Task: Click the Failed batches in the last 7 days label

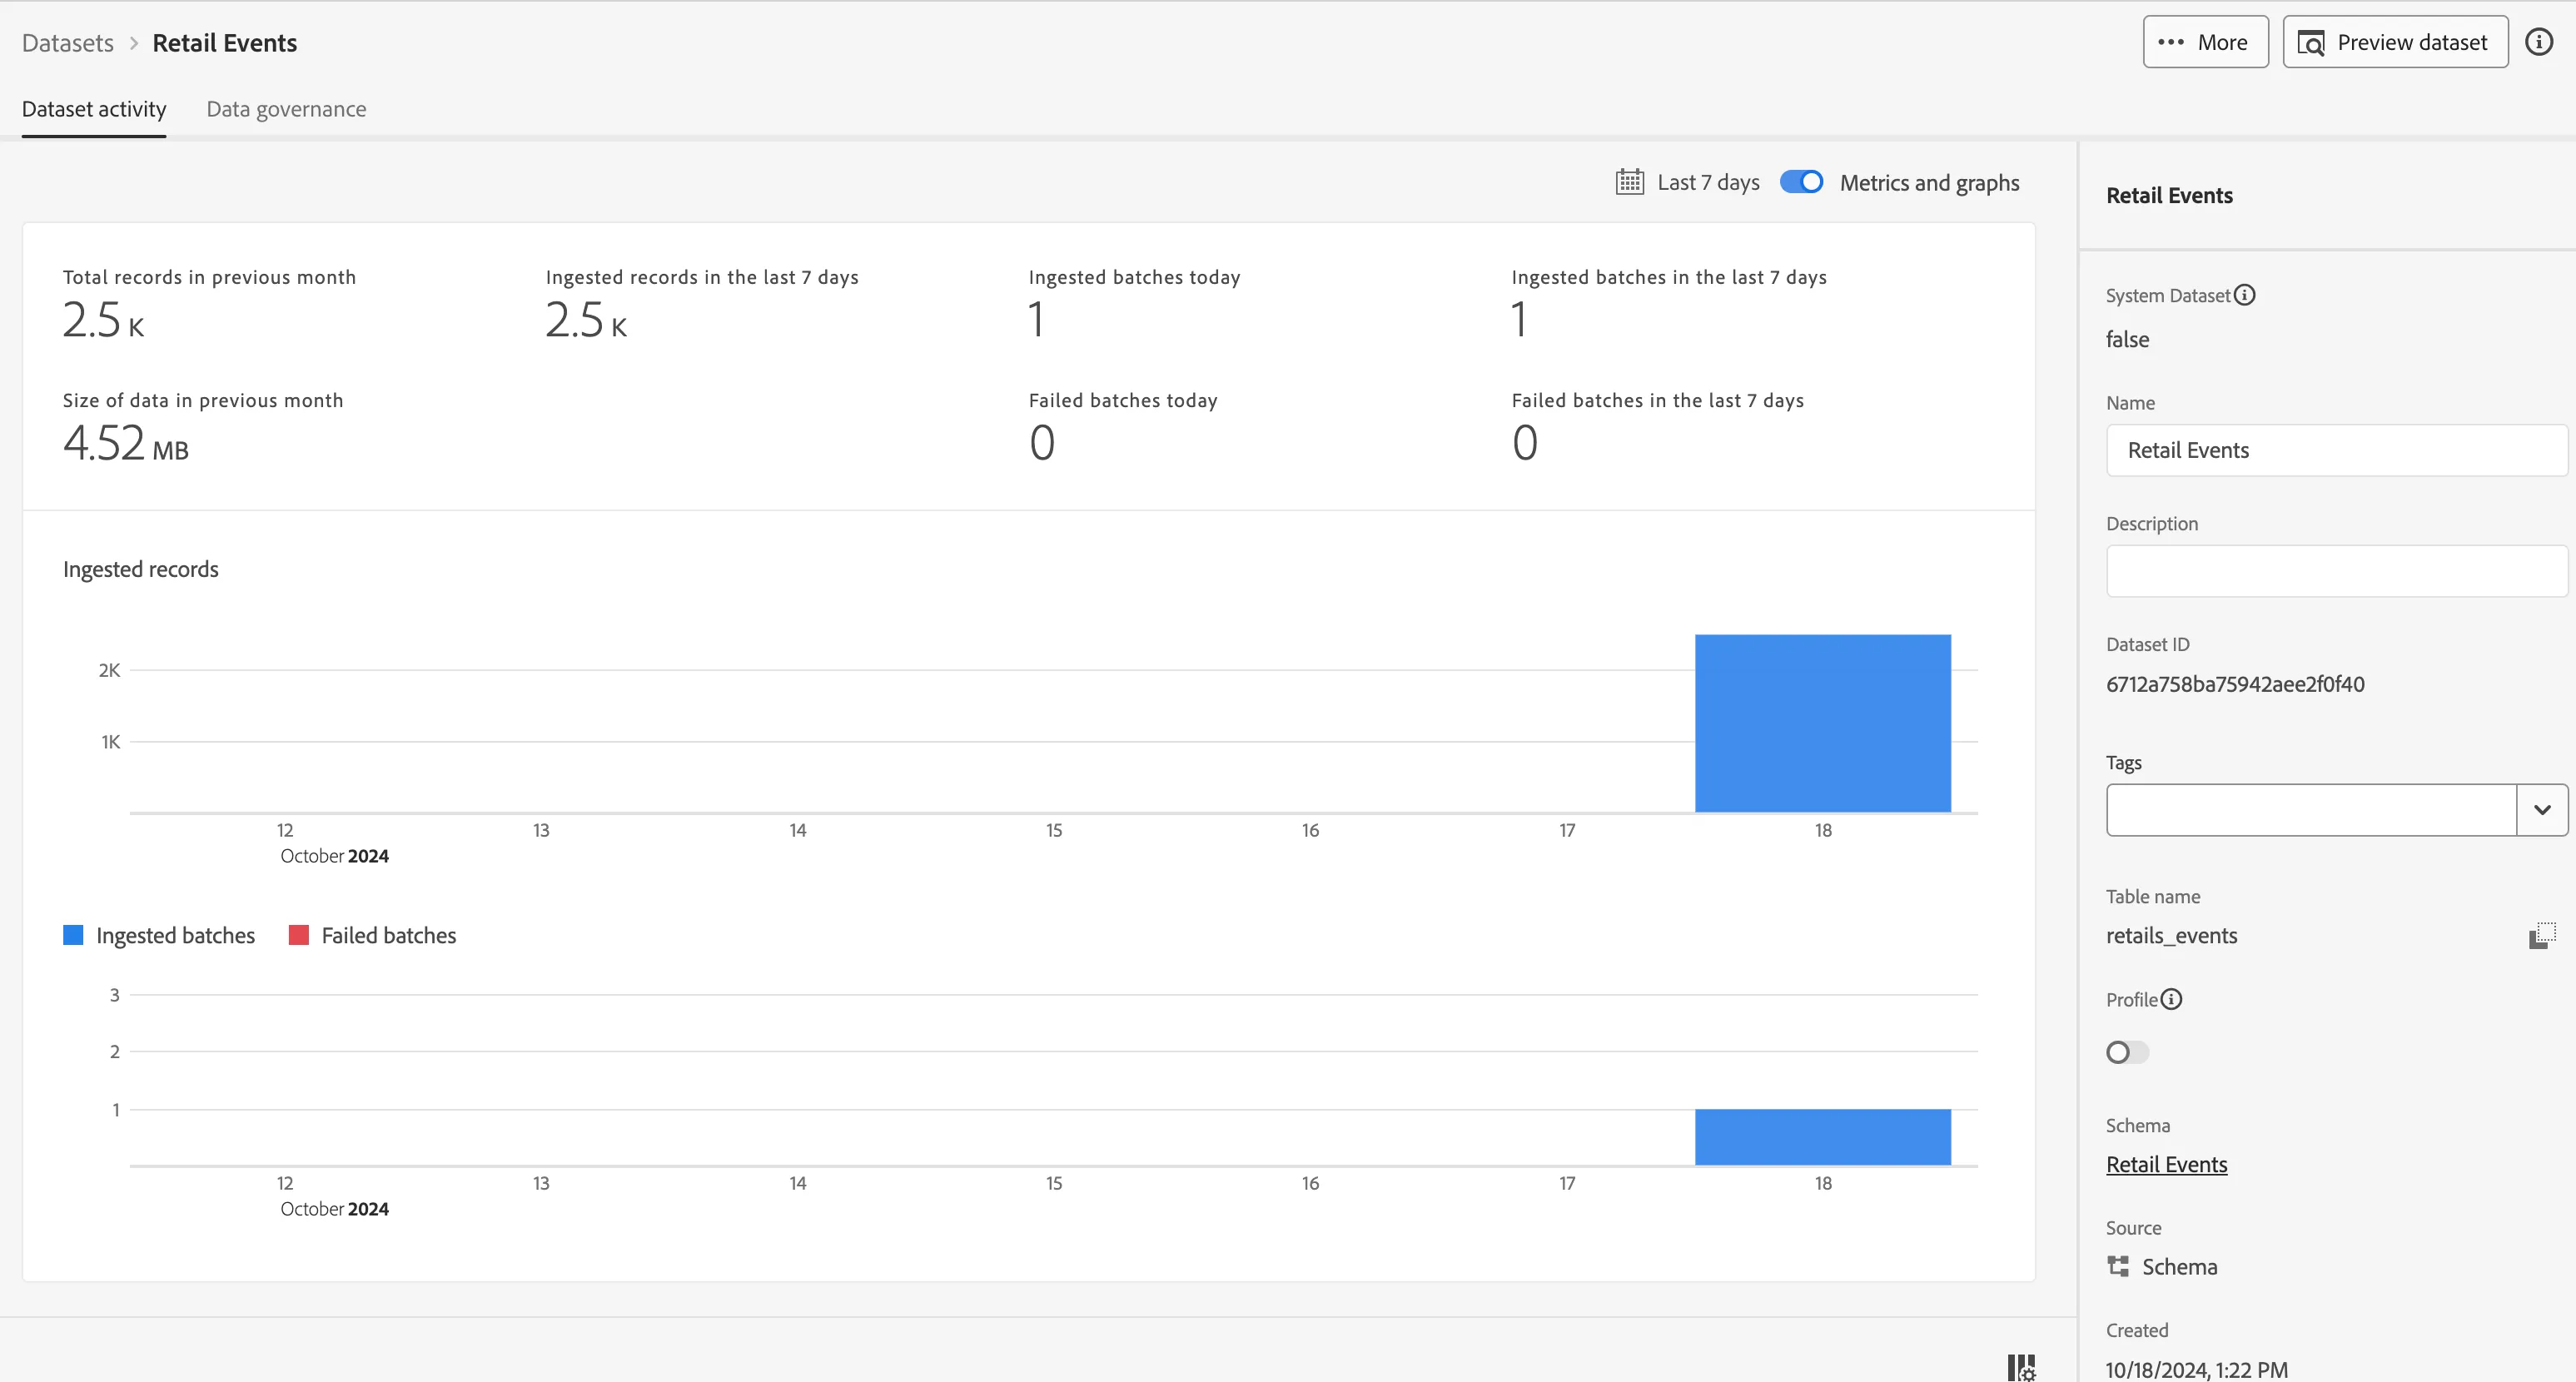Action: coord(1657,400)
